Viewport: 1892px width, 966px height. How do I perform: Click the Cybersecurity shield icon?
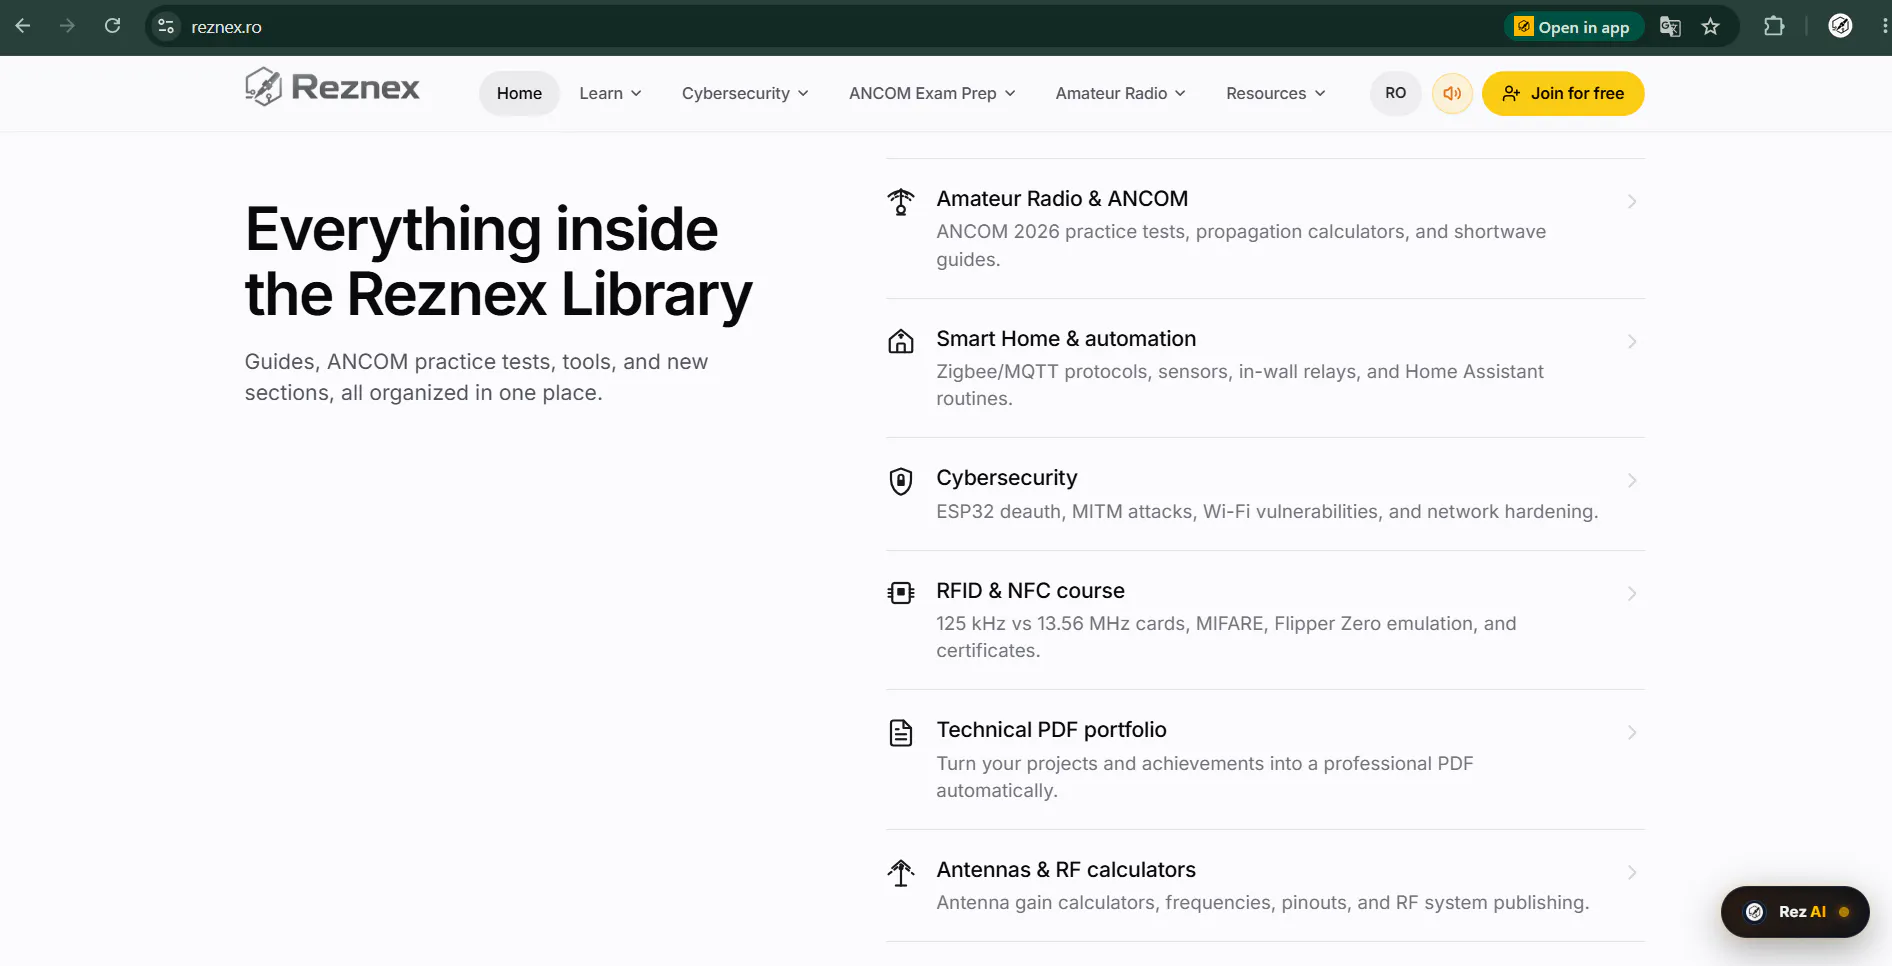tap(901, 481)
